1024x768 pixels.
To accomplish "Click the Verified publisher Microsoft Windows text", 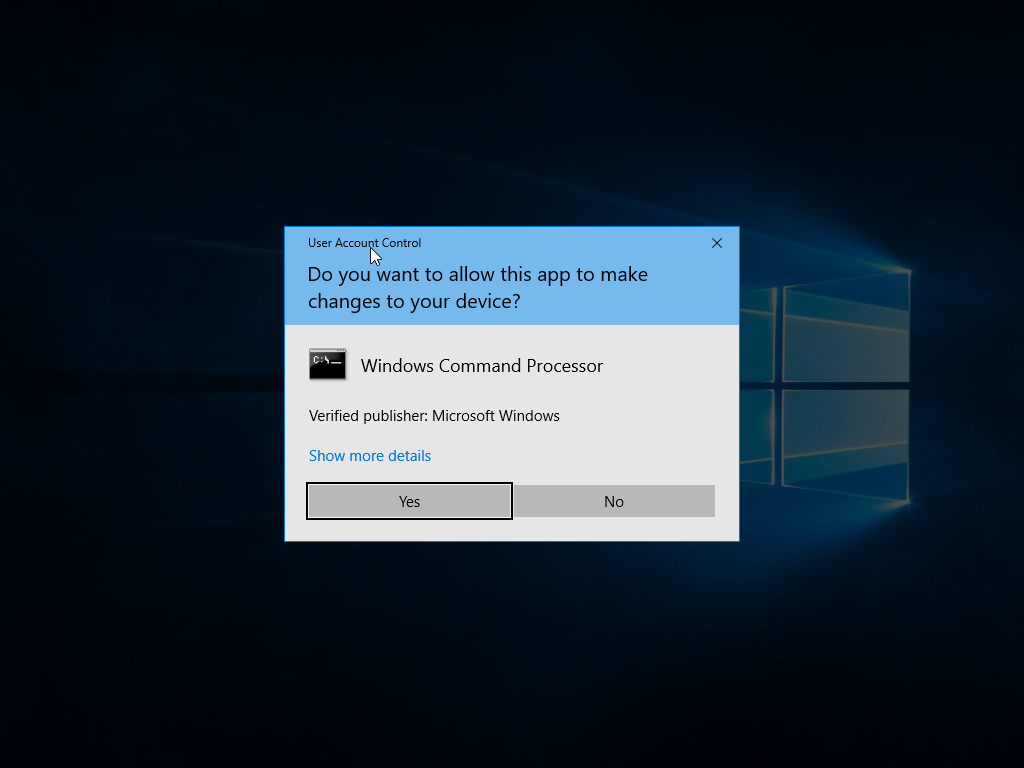I will pos(434,415).
